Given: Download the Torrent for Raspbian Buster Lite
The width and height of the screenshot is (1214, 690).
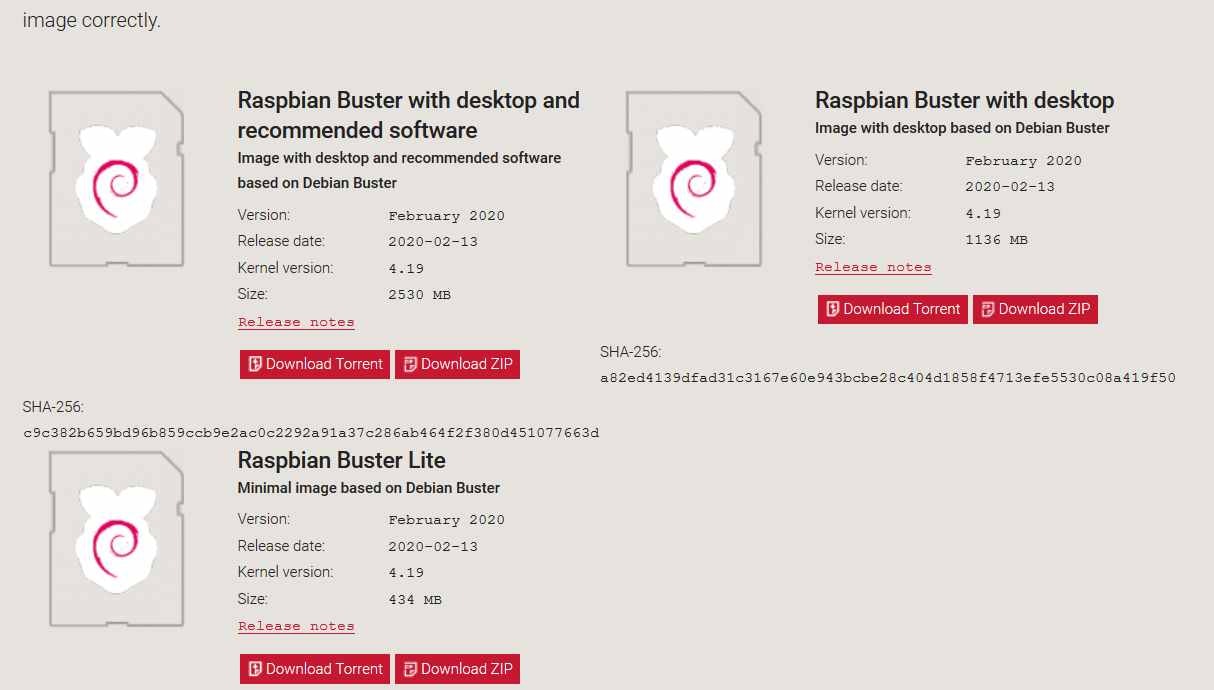Looking at the screenshot, I should tap(314, 669).
